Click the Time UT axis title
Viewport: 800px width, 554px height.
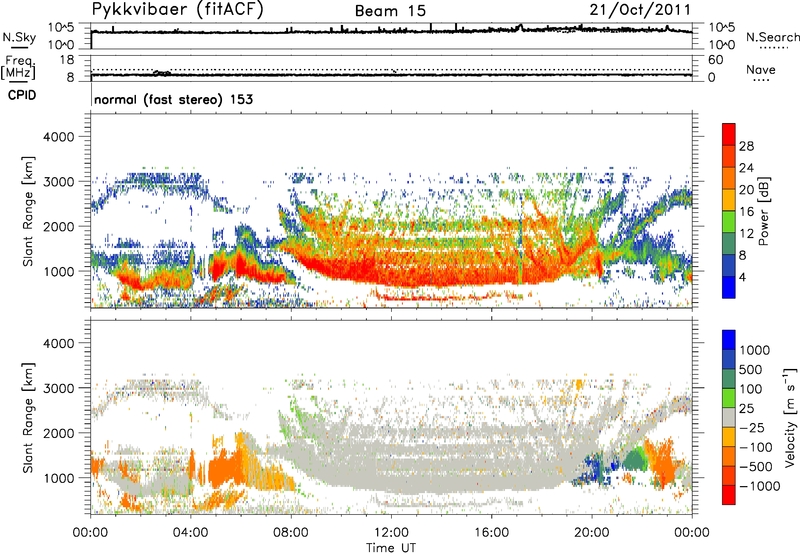tap(391, 548)
